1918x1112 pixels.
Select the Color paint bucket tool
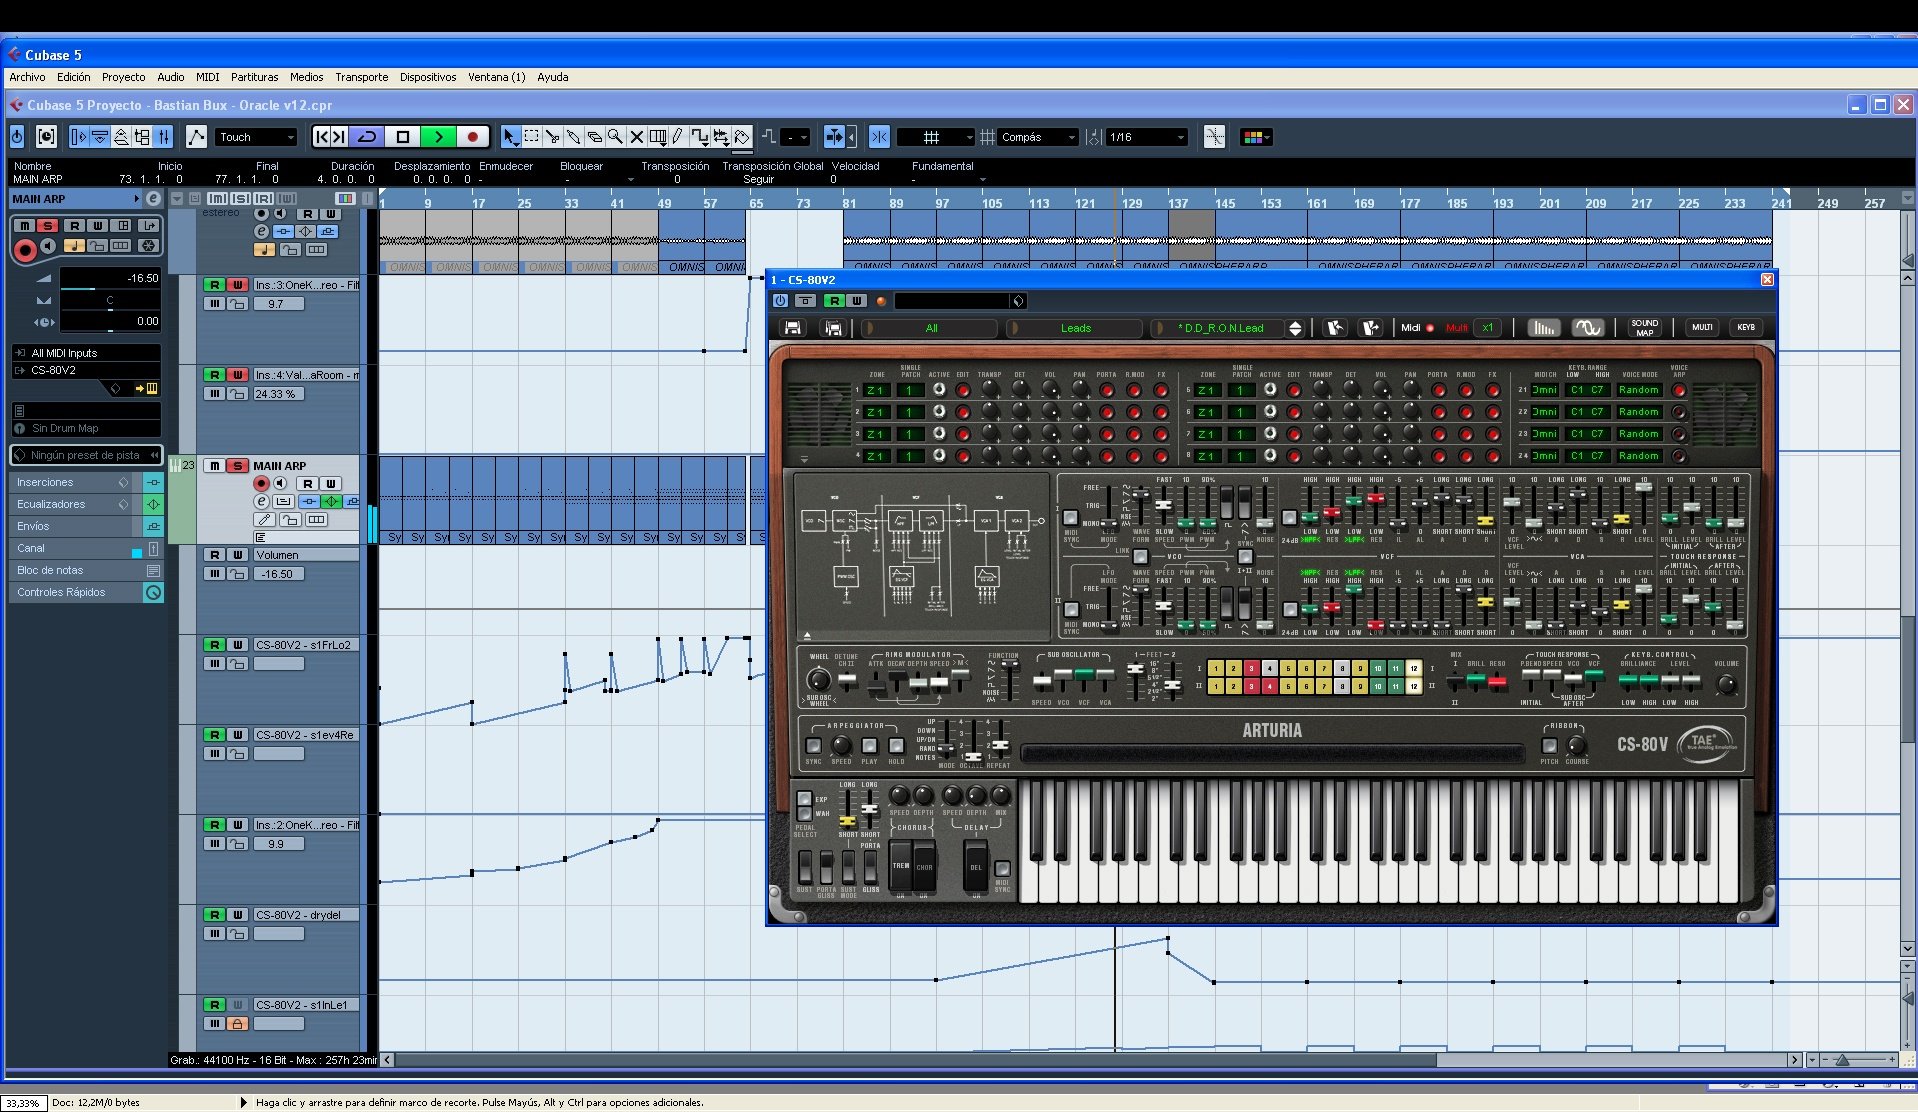coord(742,137)
